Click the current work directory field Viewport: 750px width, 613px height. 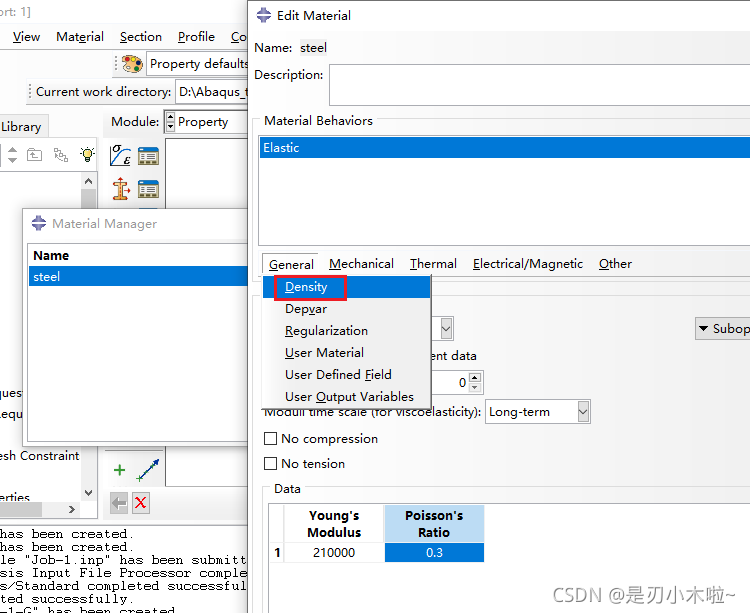click(212, 91)
